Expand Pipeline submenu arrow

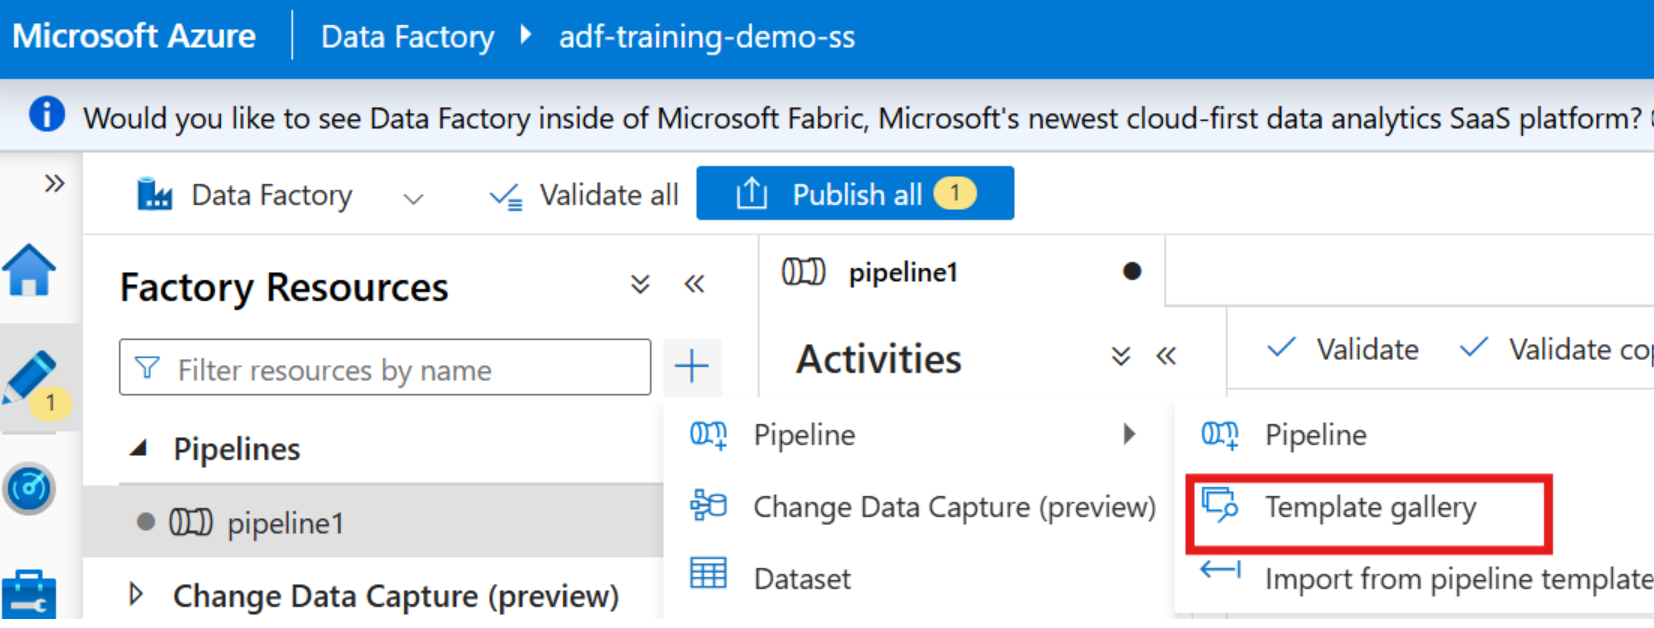pos(1129,434)
